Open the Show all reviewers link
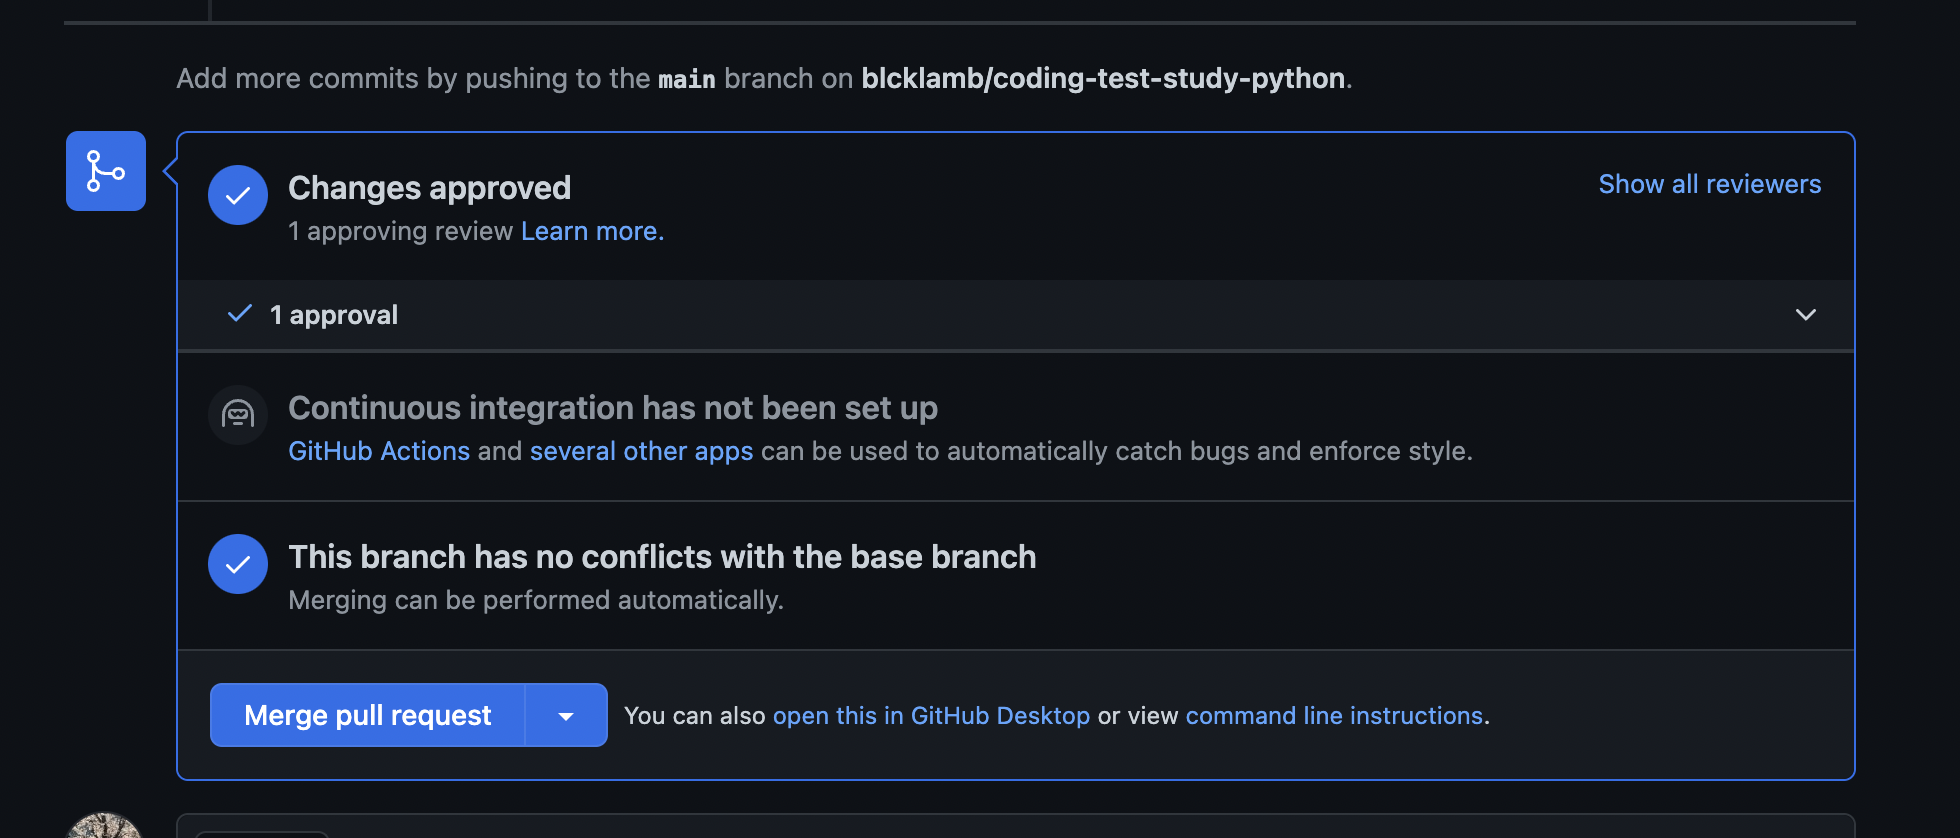The image size is (1960, 838). click(x=1709, y=184)
